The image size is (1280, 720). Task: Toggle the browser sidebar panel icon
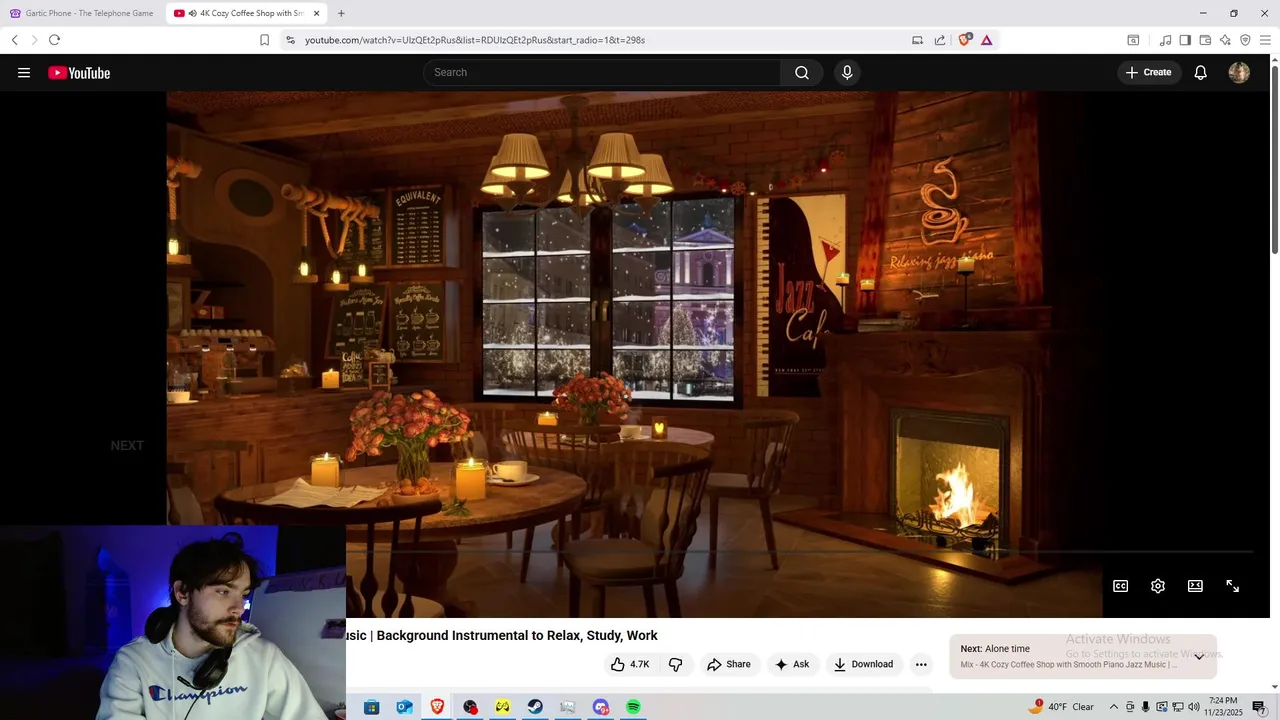pyautogui.click(x=1185, y=40)
